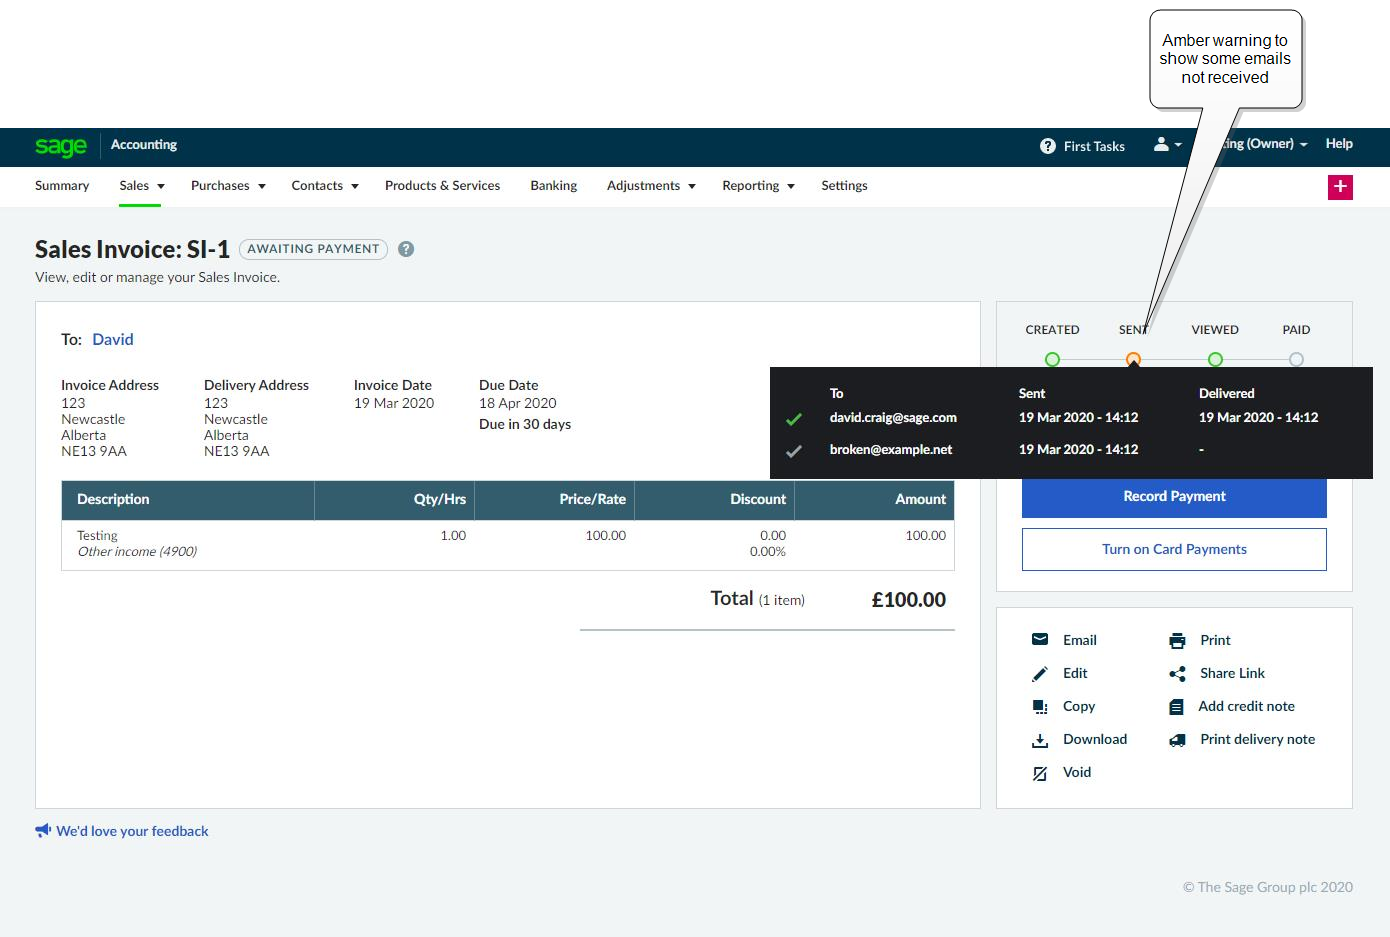
Task: Expand the Sales dropdown menu
Action: point(141,186)
